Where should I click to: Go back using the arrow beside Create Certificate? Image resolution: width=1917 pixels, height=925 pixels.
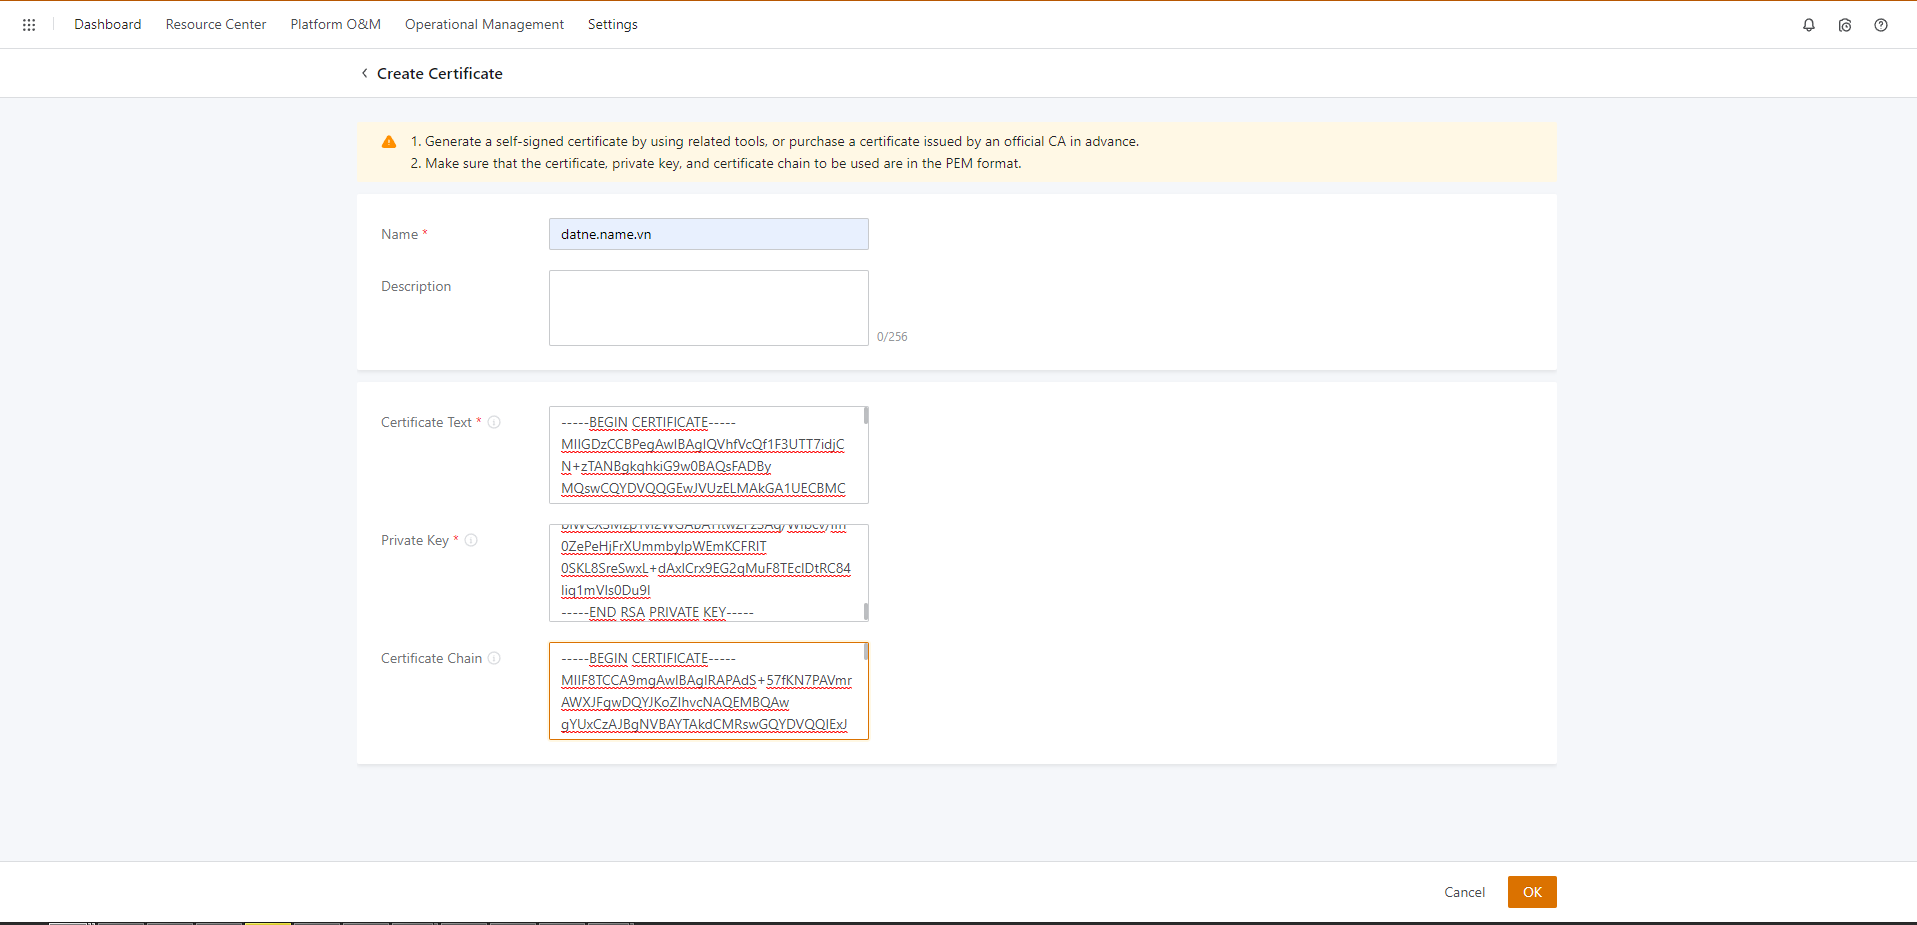pyautogui.click(x=364, y=73)
